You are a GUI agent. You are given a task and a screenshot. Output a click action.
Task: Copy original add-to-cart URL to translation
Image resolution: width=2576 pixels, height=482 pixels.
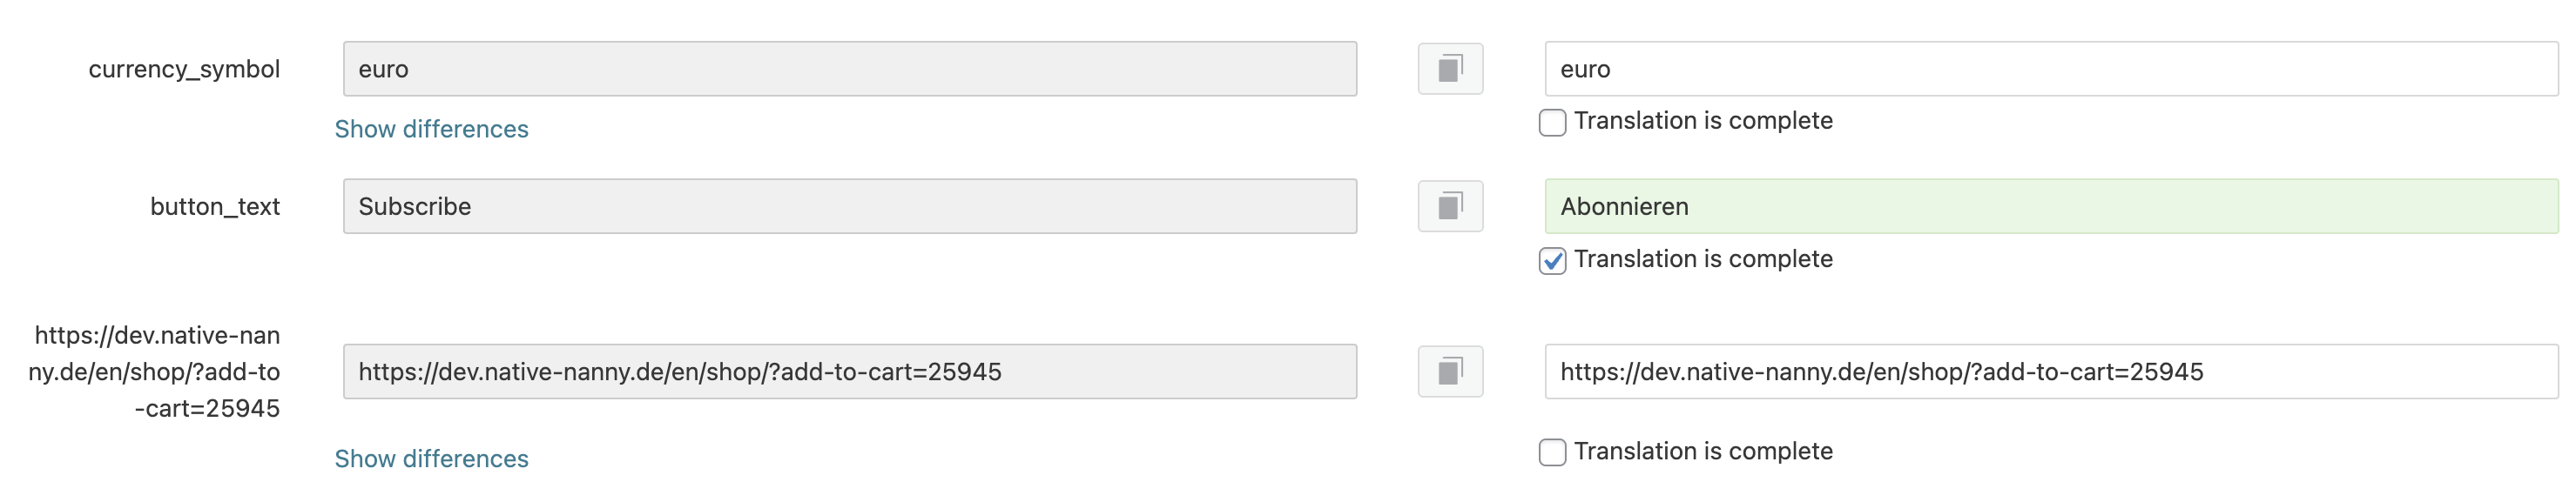(1450, 371)
